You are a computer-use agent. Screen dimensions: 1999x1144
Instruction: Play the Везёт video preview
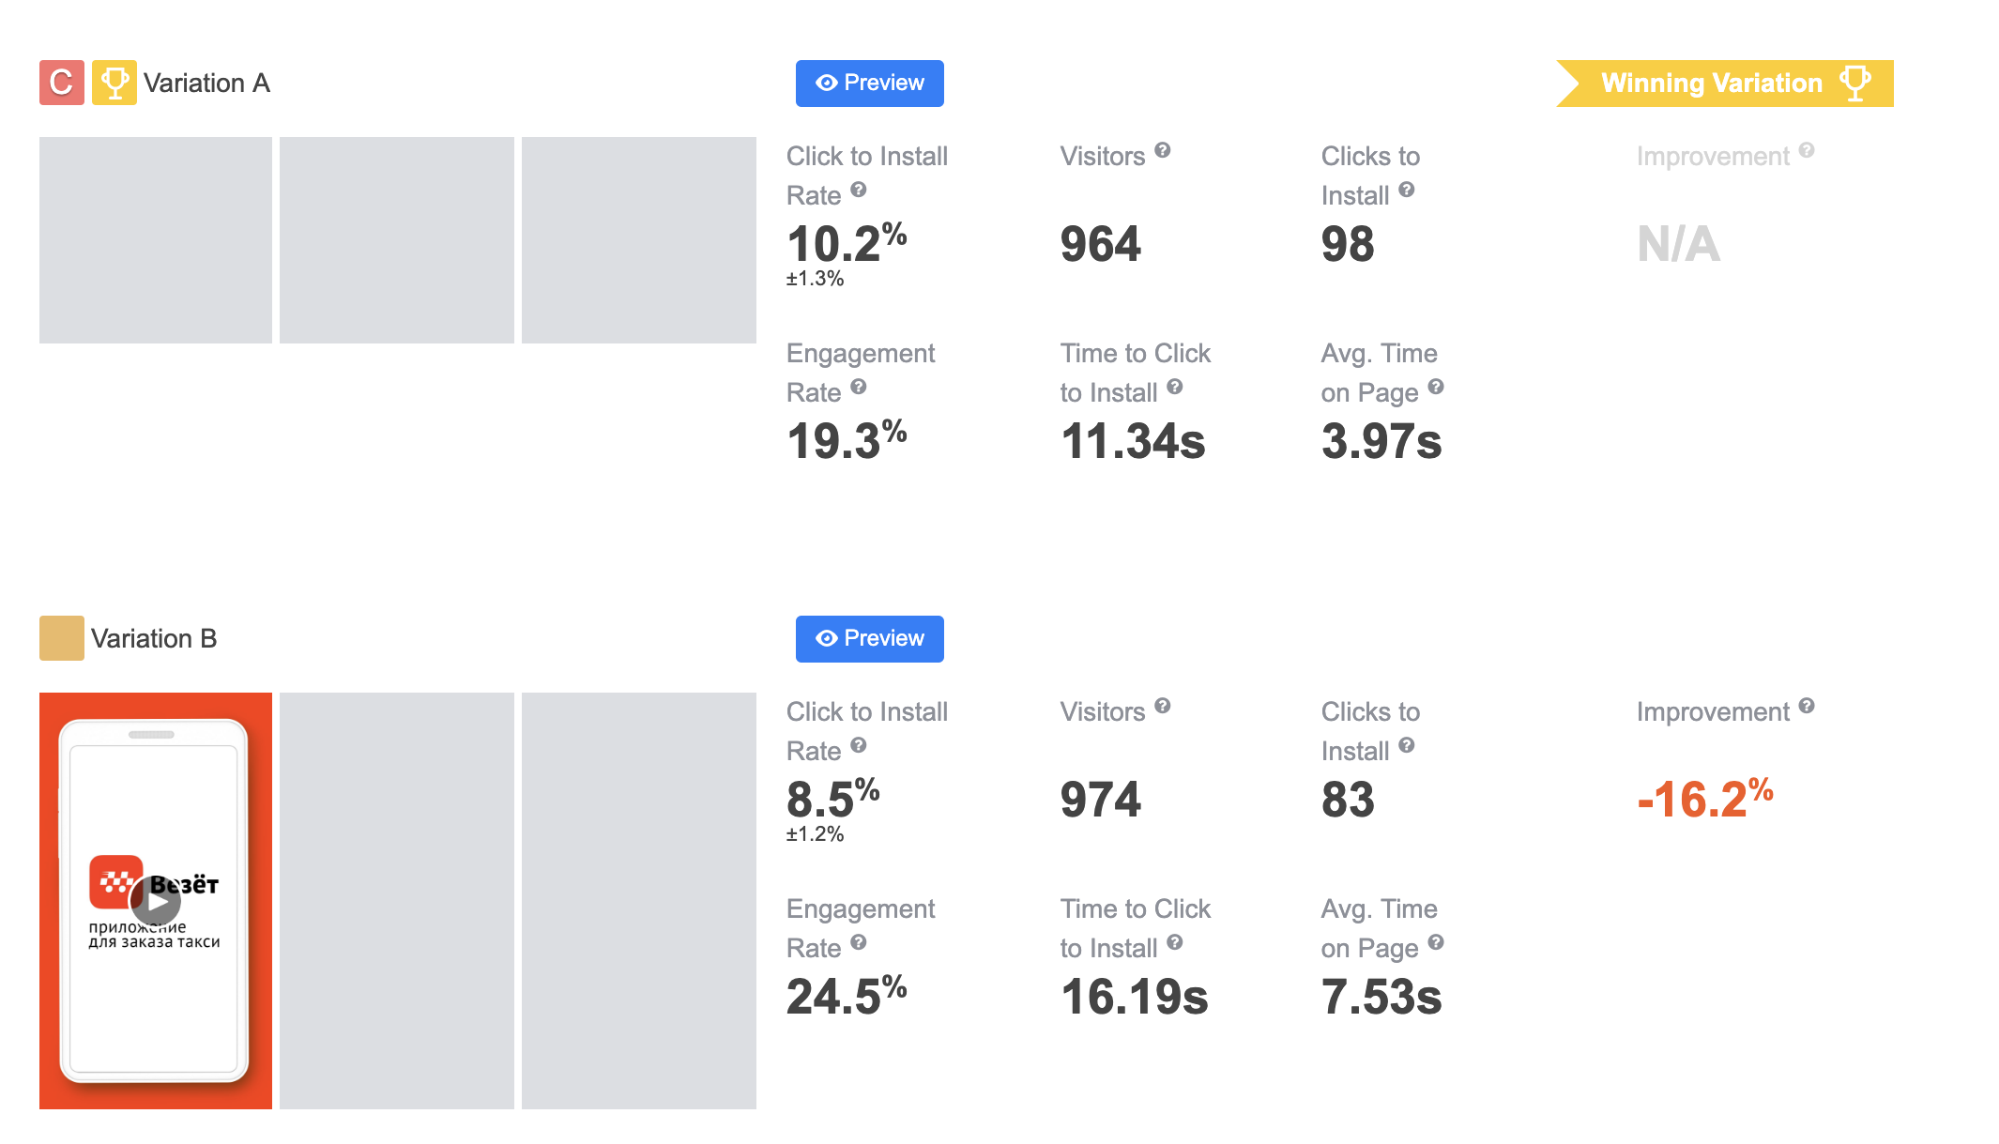click(156, 901)
